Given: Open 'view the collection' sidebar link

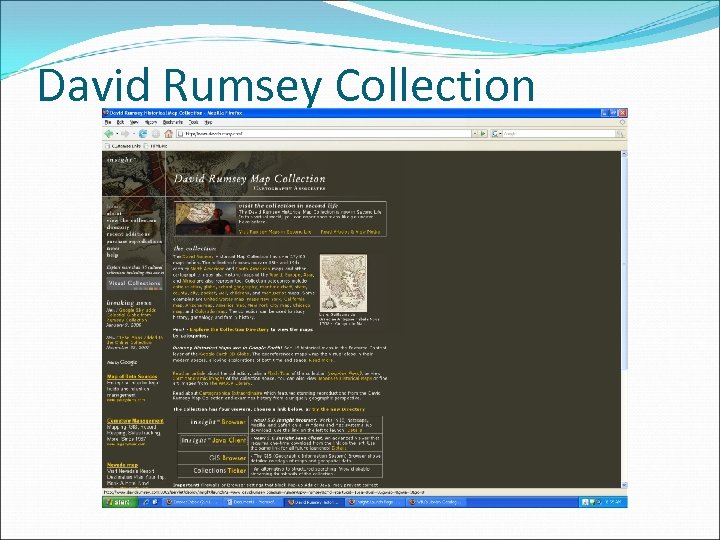Looking at the screenshot, I should 131,220.
